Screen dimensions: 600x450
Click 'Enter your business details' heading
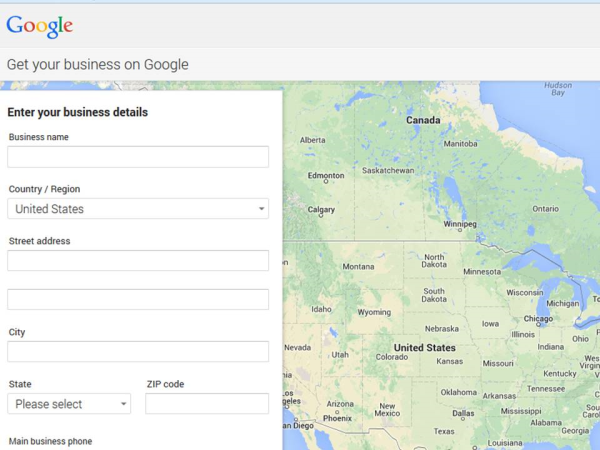click(x=78, y=112)
